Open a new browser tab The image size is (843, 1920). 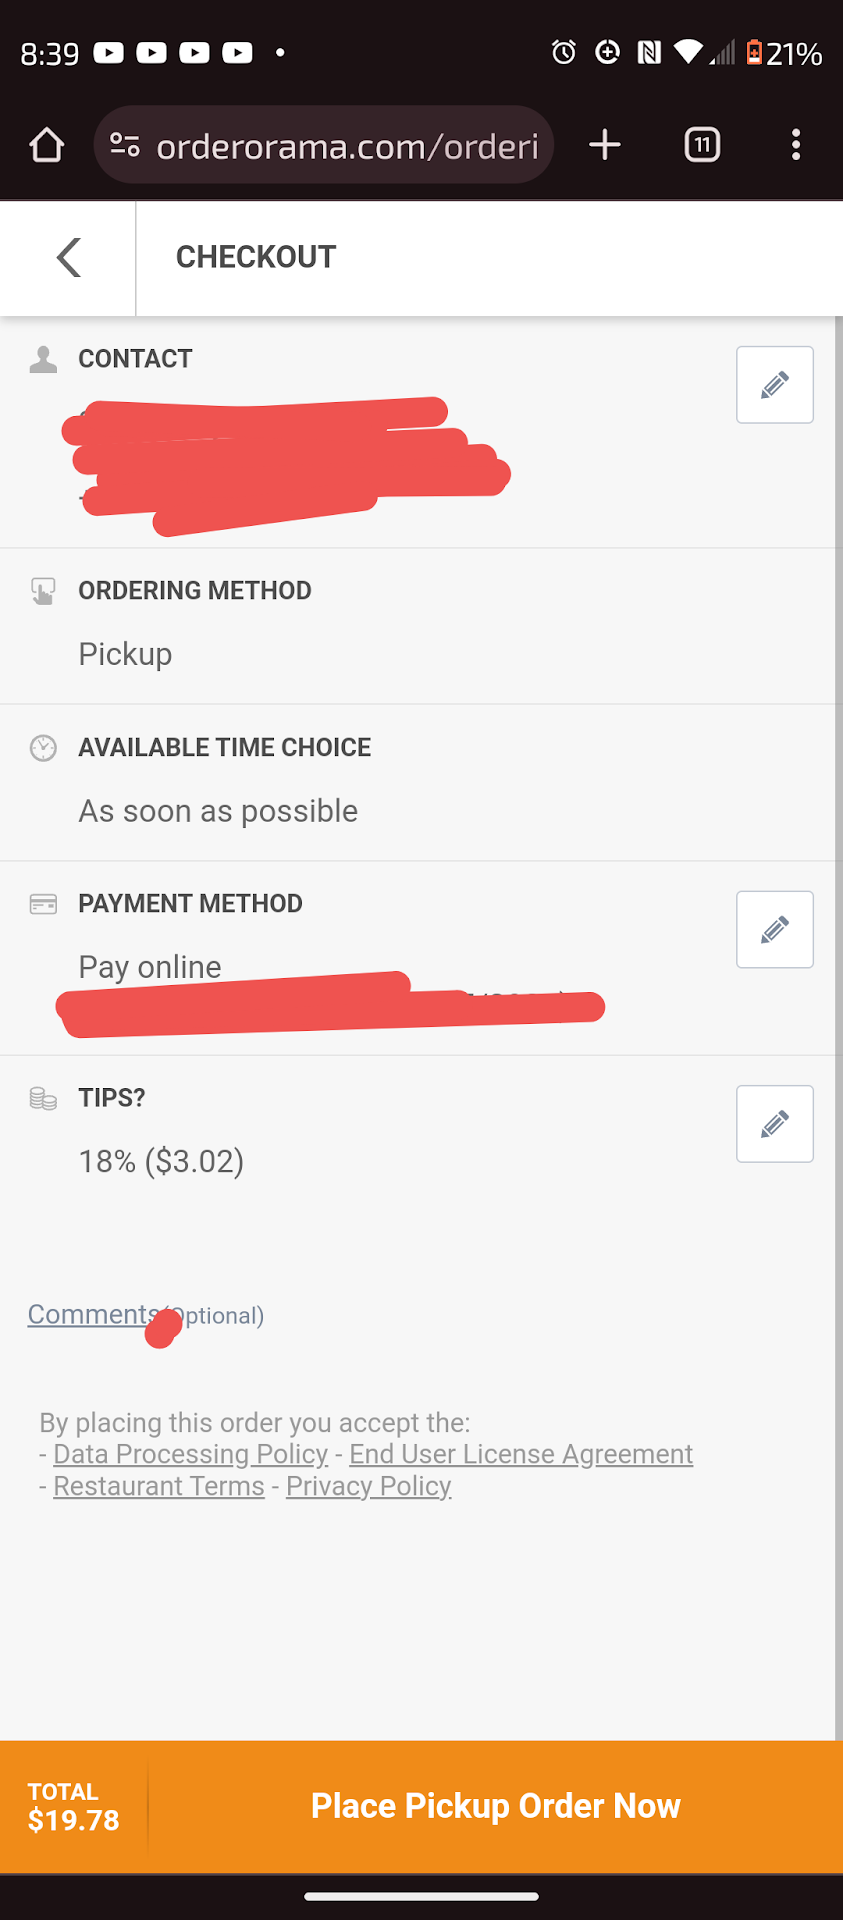[605, 145]
